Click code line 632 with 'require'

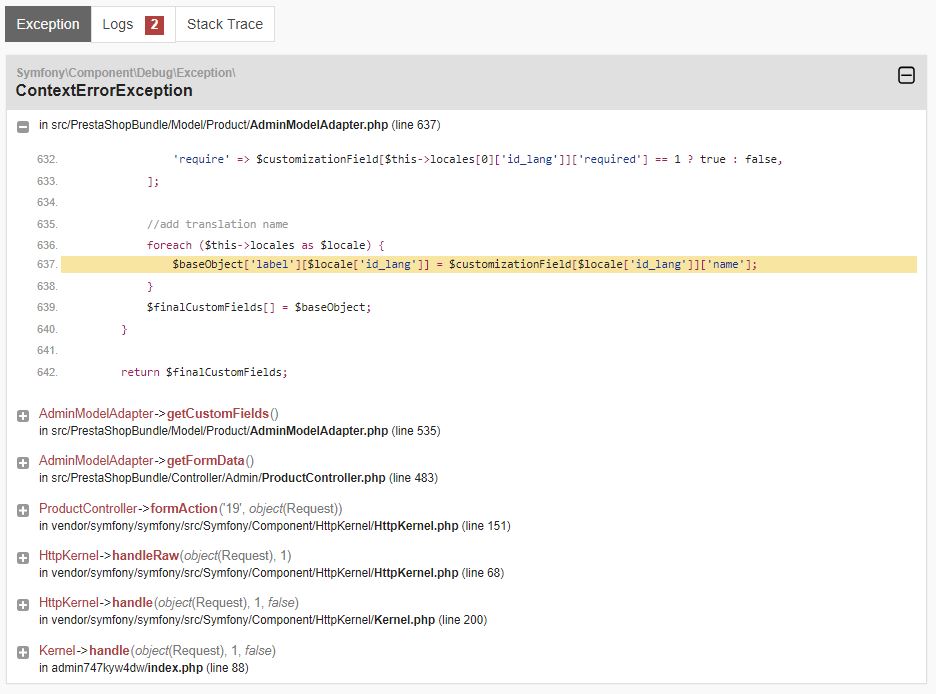pos(478,159)
